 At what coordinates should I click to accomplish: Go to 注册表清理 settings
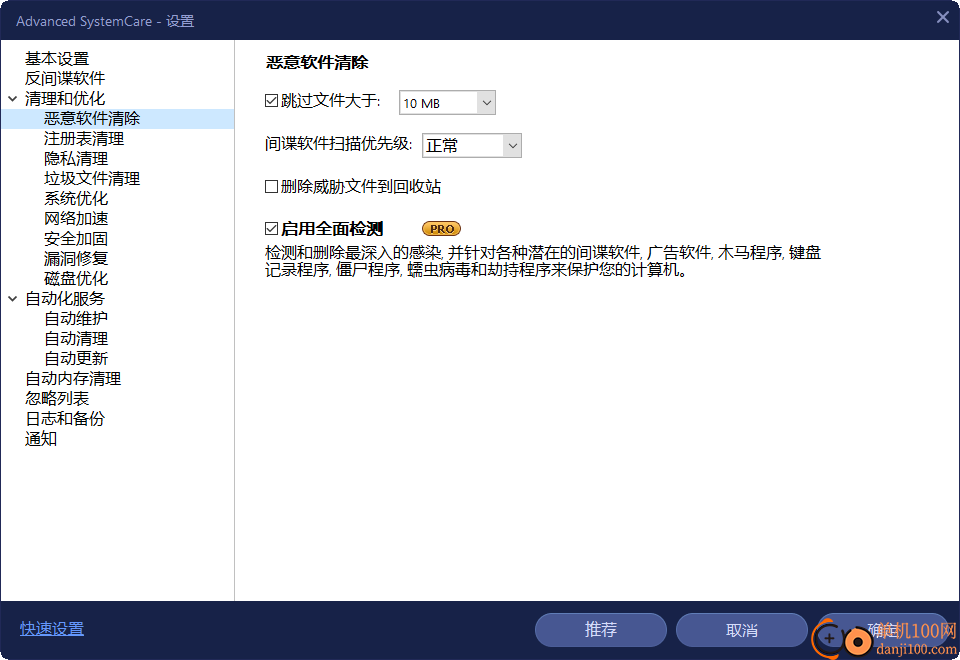pos(84,138)
